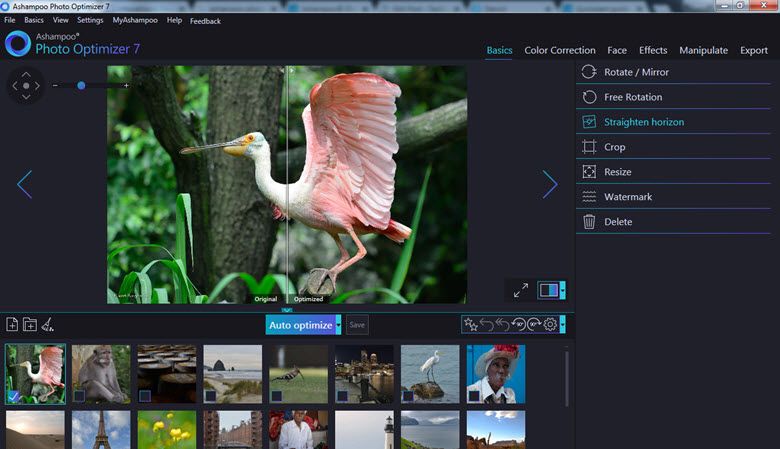Select the yellow flowers thumbnail
The image size is (780, 449).
pyautogui.click(x=167, y=430)
